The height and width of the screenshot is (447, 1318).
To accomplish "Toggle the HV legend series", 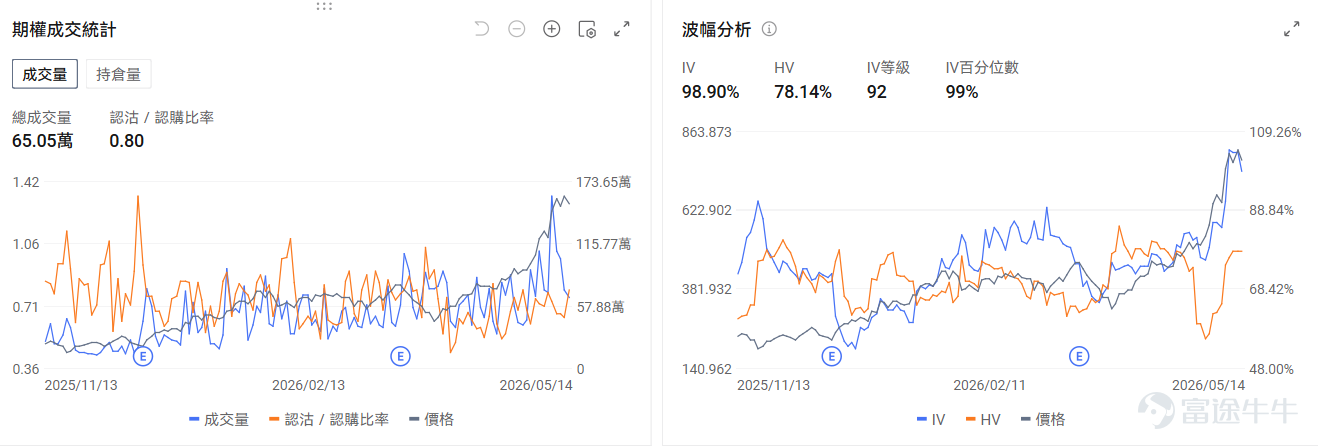I will pos(983,420).
